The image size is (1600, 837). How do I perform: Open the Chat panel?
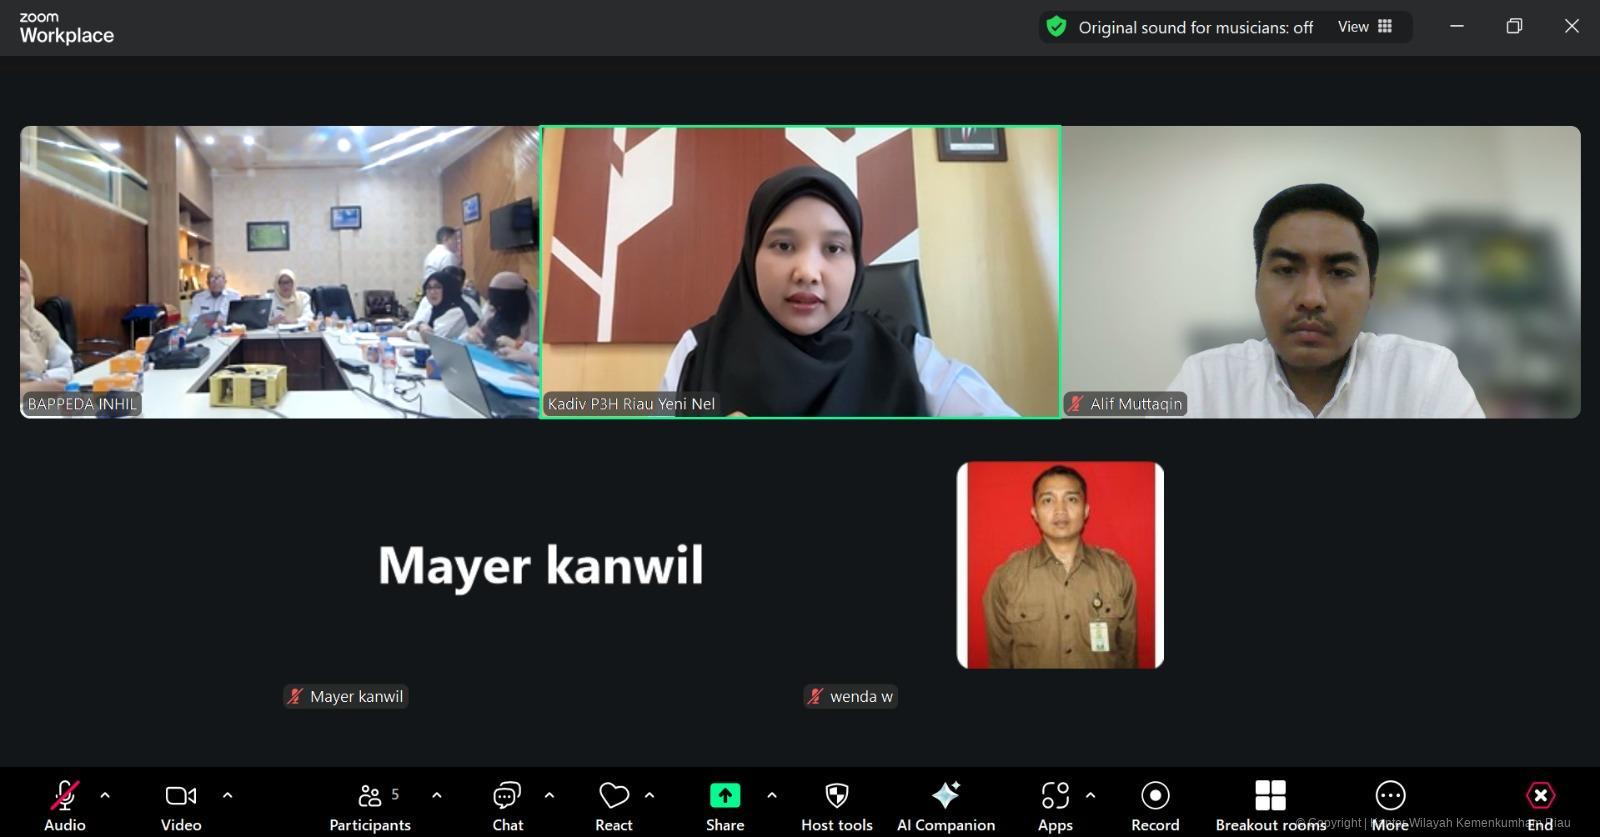click(507, 805)
